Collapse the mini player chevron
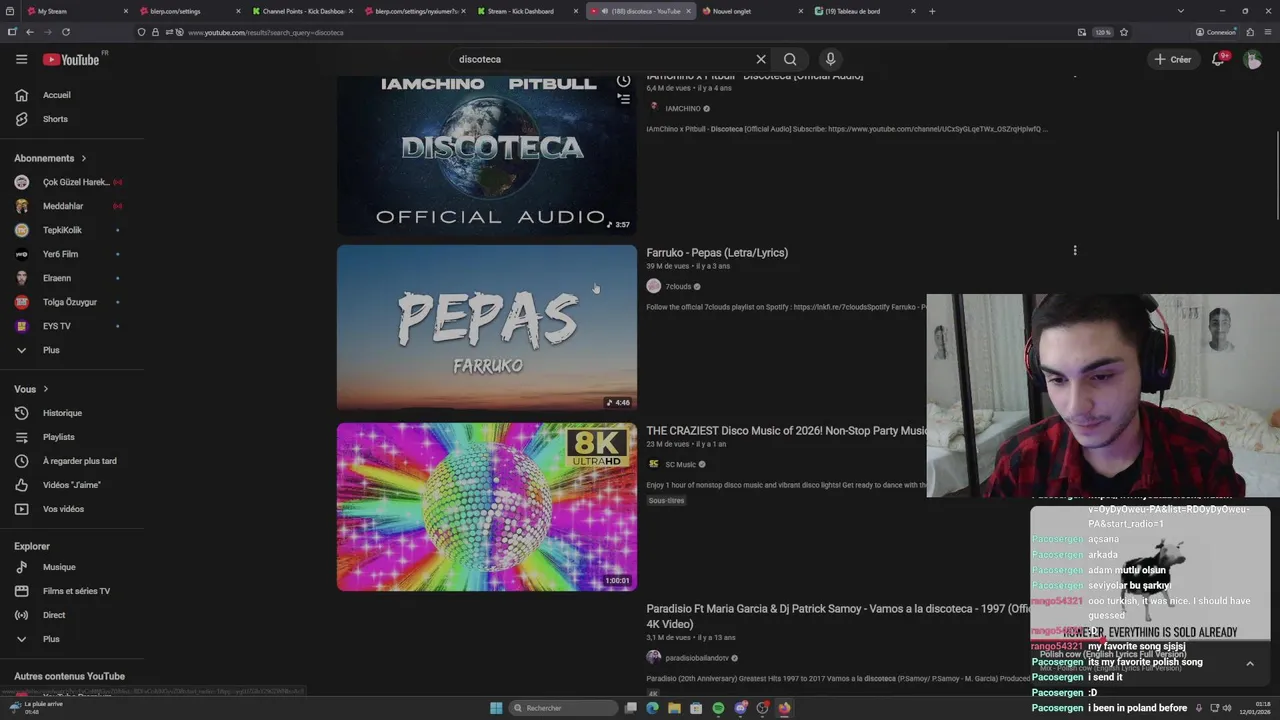The image size is (1280, 720). [x=1250, y=663]
